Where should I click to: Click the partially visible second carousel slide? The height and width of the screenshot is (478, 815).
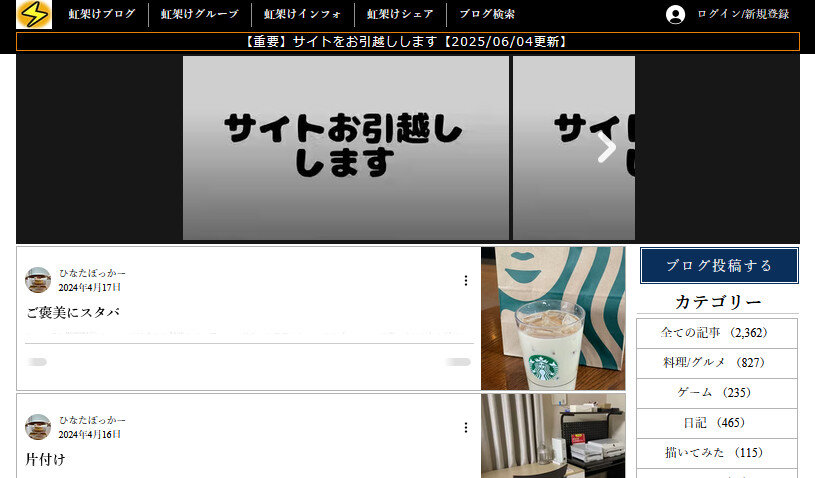[574, 148]
